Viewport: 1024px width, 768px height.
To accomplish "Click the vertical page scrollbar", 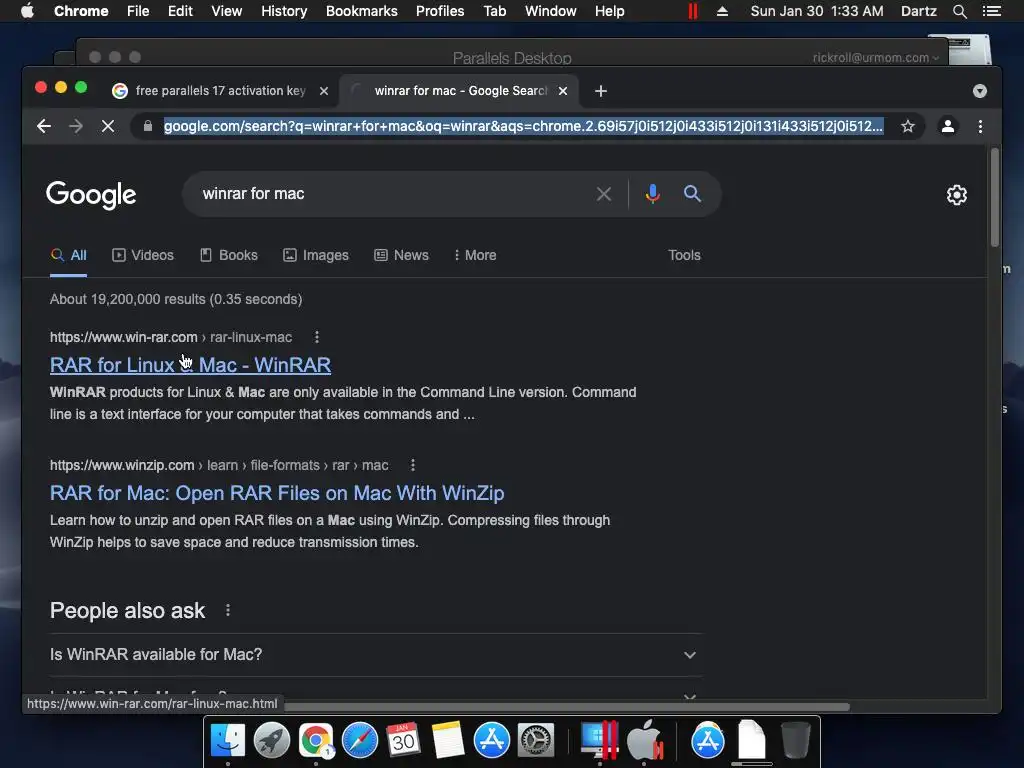I will (995, 198).
